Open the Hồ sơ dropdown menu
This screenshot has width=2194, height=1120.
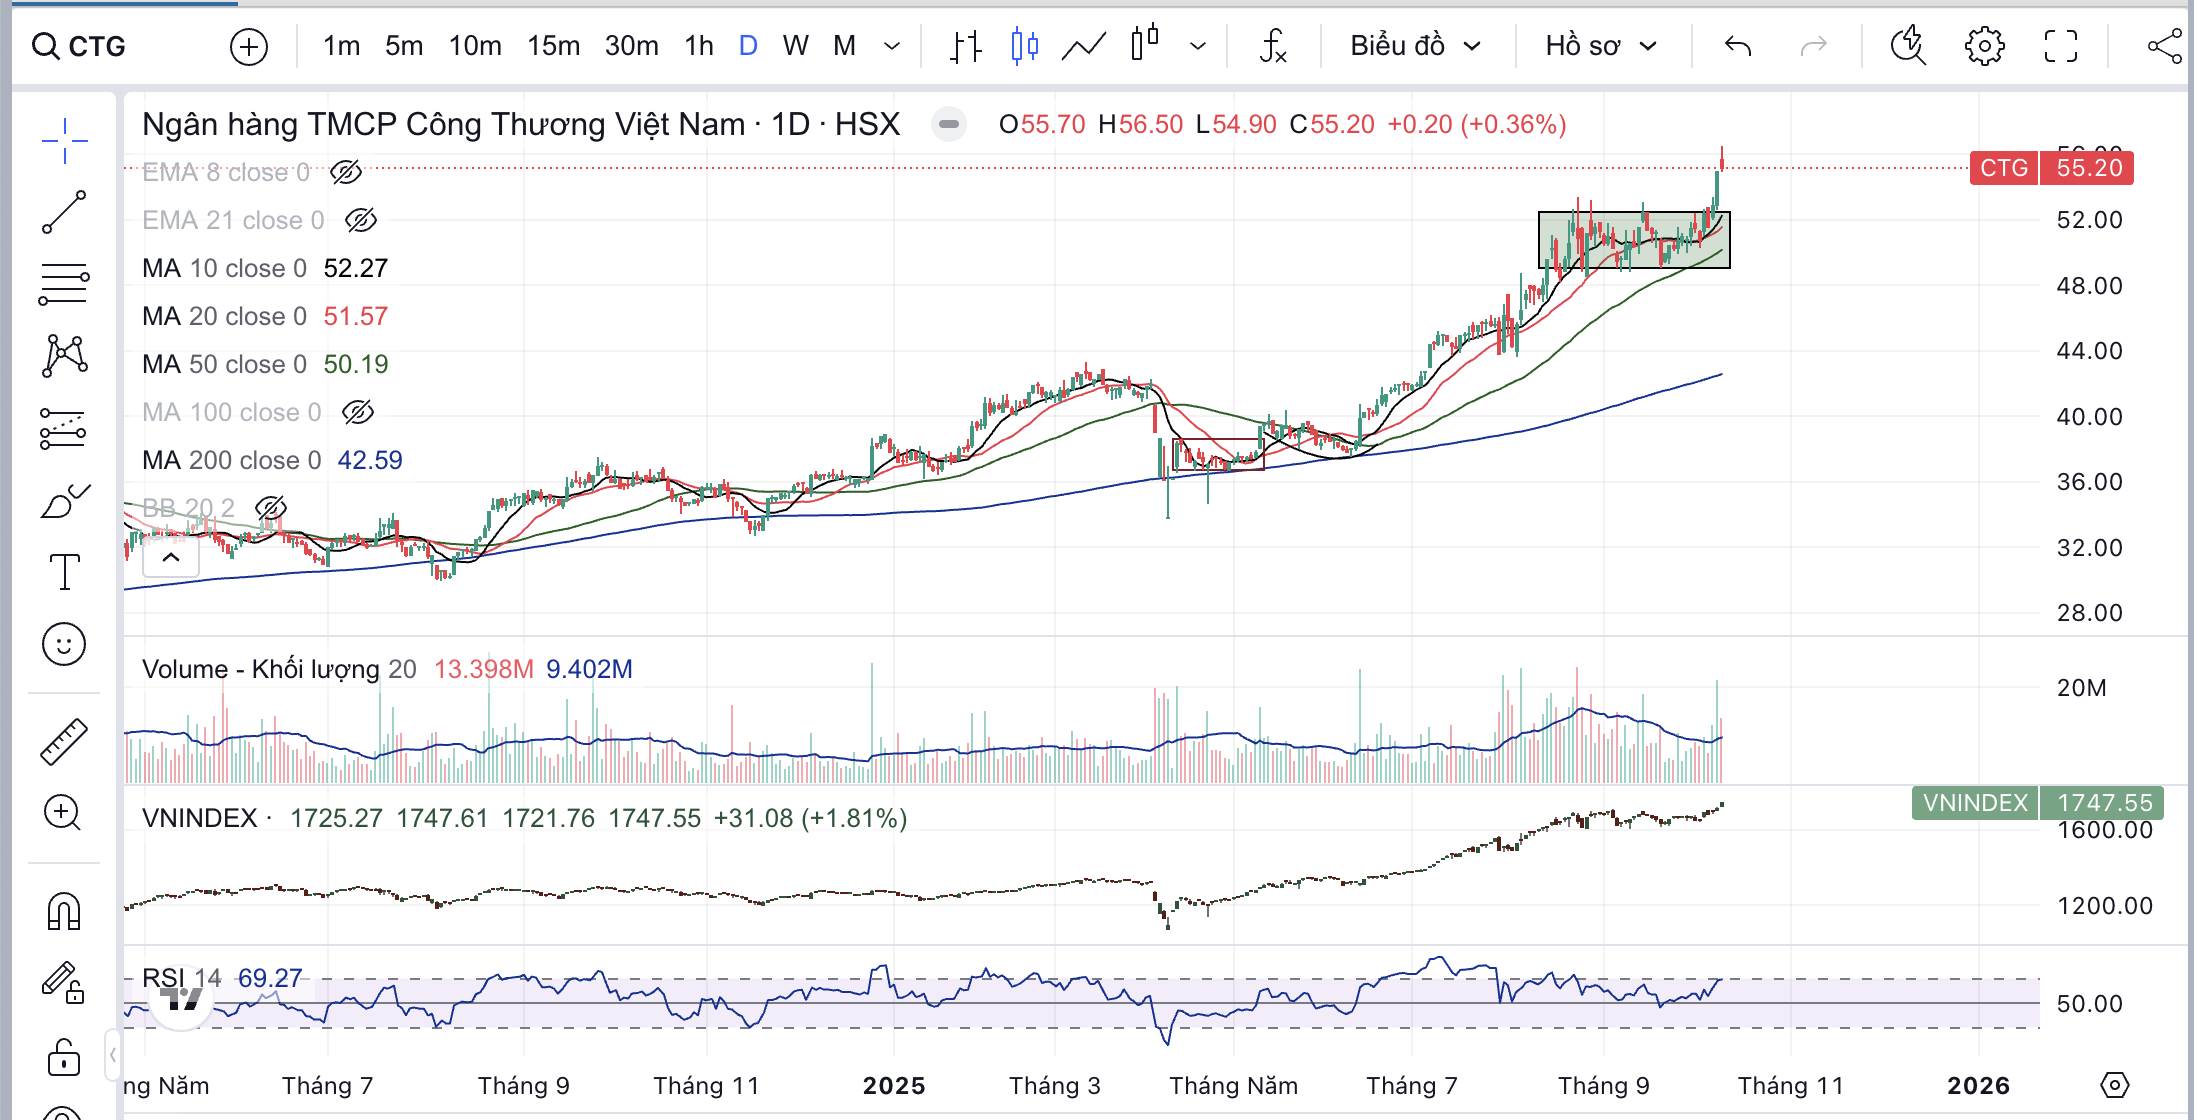point(1600,46)
